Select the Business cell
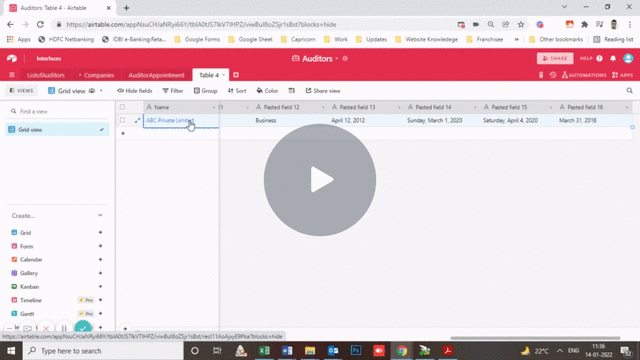The height and width of the screenshot is (360, 640). (290, 120)
